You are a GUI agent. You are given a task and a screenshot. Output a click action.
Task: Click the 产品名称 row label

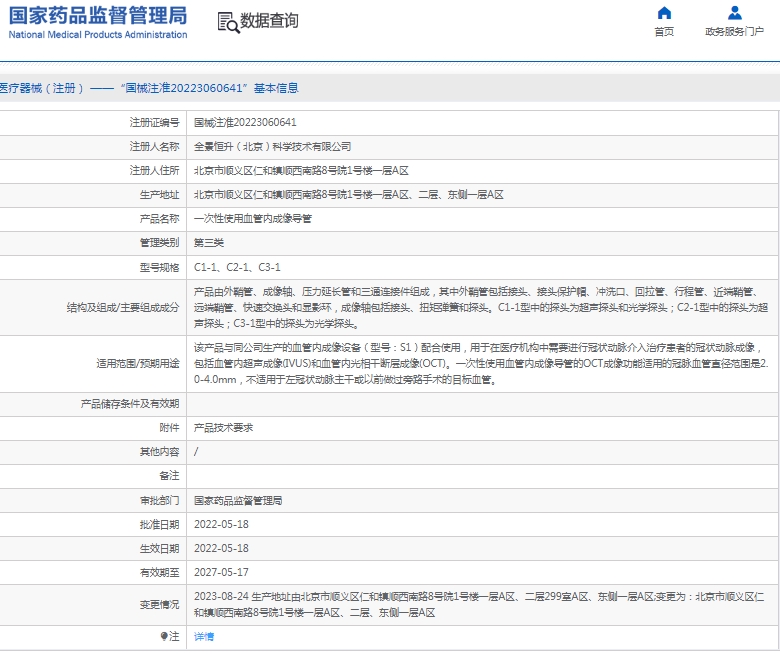(160, 219)
